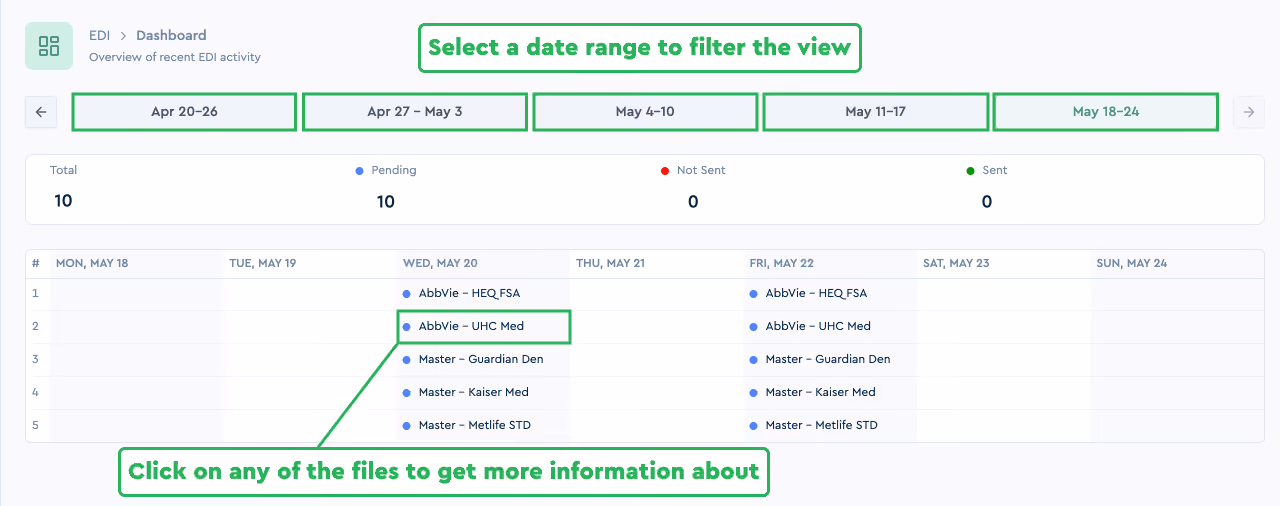
Task: Click the Dashboard breadcrumb item
Action: 171,36
